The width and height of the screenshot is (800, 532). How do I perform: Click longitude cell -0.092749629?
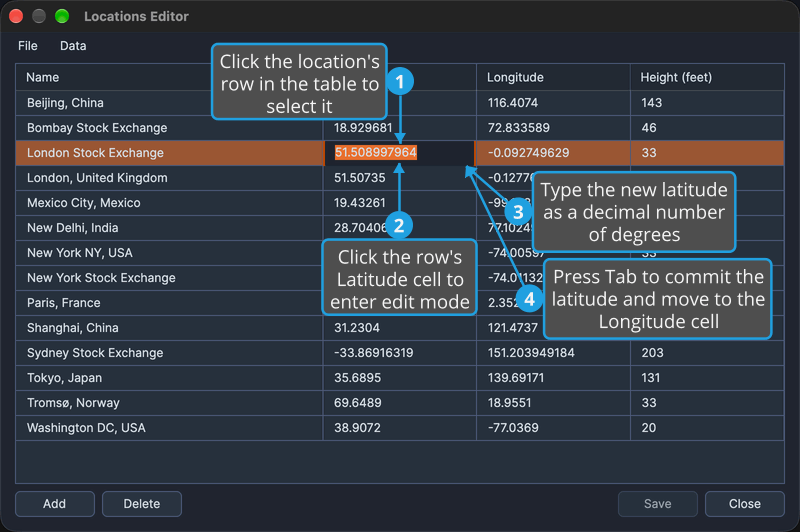(554, 153)
